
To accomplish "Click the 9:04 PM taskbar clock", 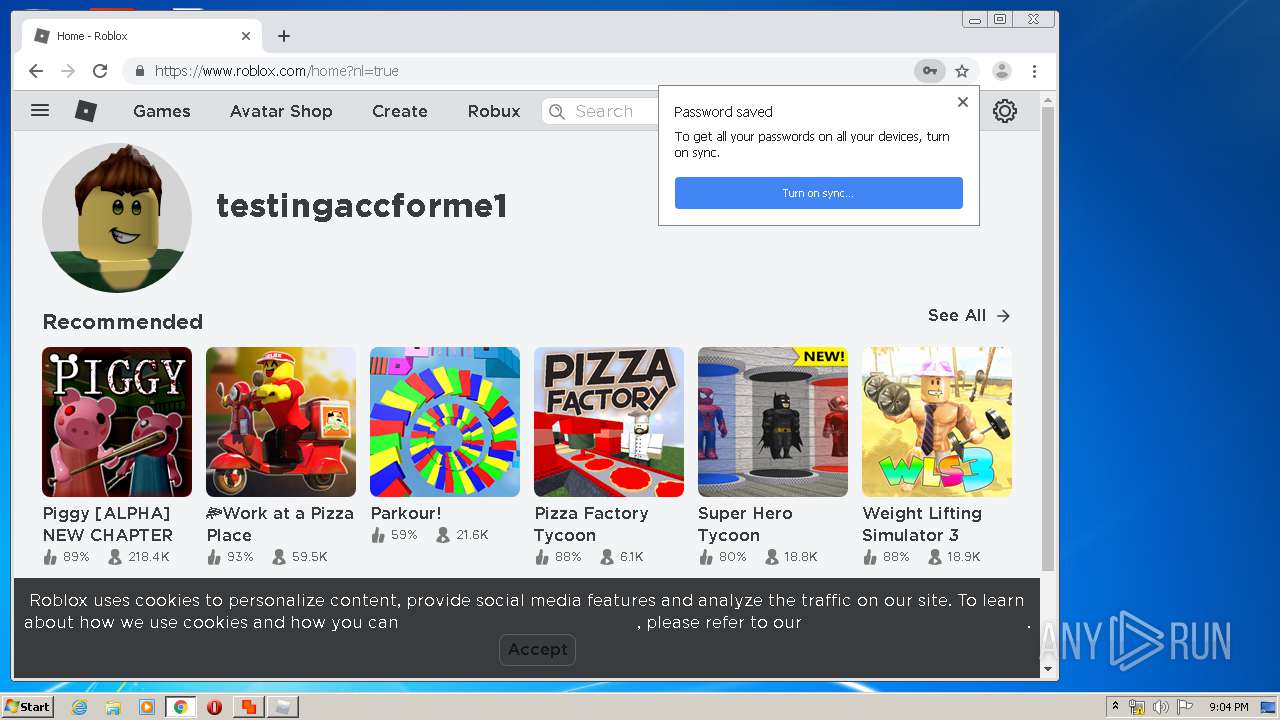I will [x=1228, y=707].
